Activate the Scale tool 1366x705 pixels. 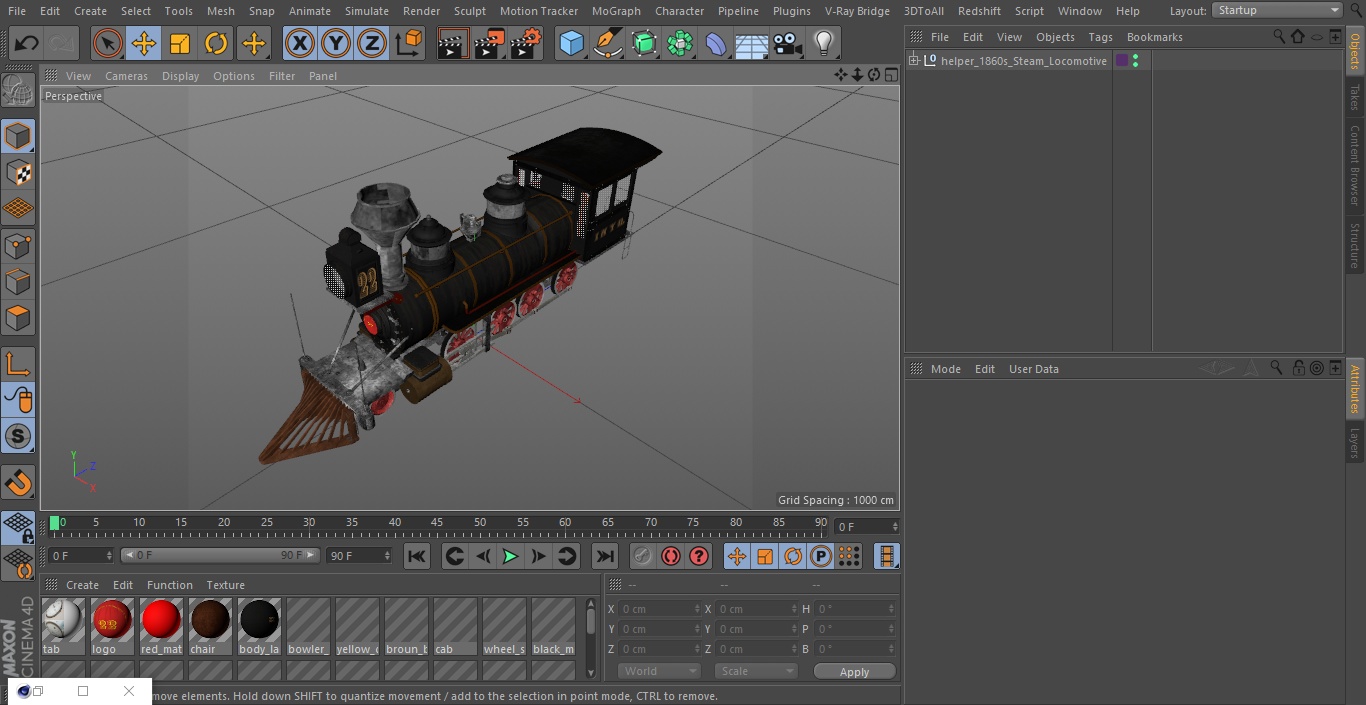coord(180,43)
